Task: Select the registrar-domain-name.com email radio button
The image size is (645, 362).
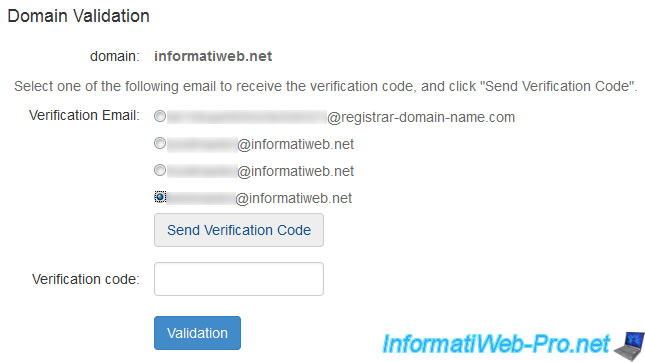Action: pos(160,116)
